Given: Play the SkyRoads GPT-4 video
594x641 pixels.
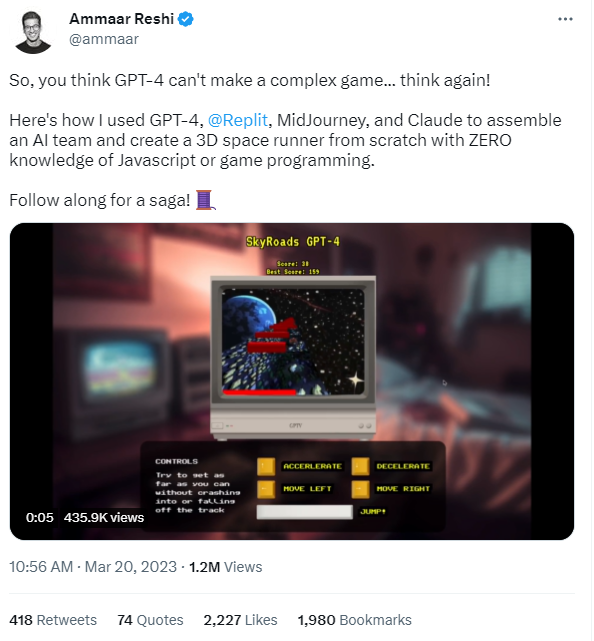Looking at the screenshot, I should point(292,381).
